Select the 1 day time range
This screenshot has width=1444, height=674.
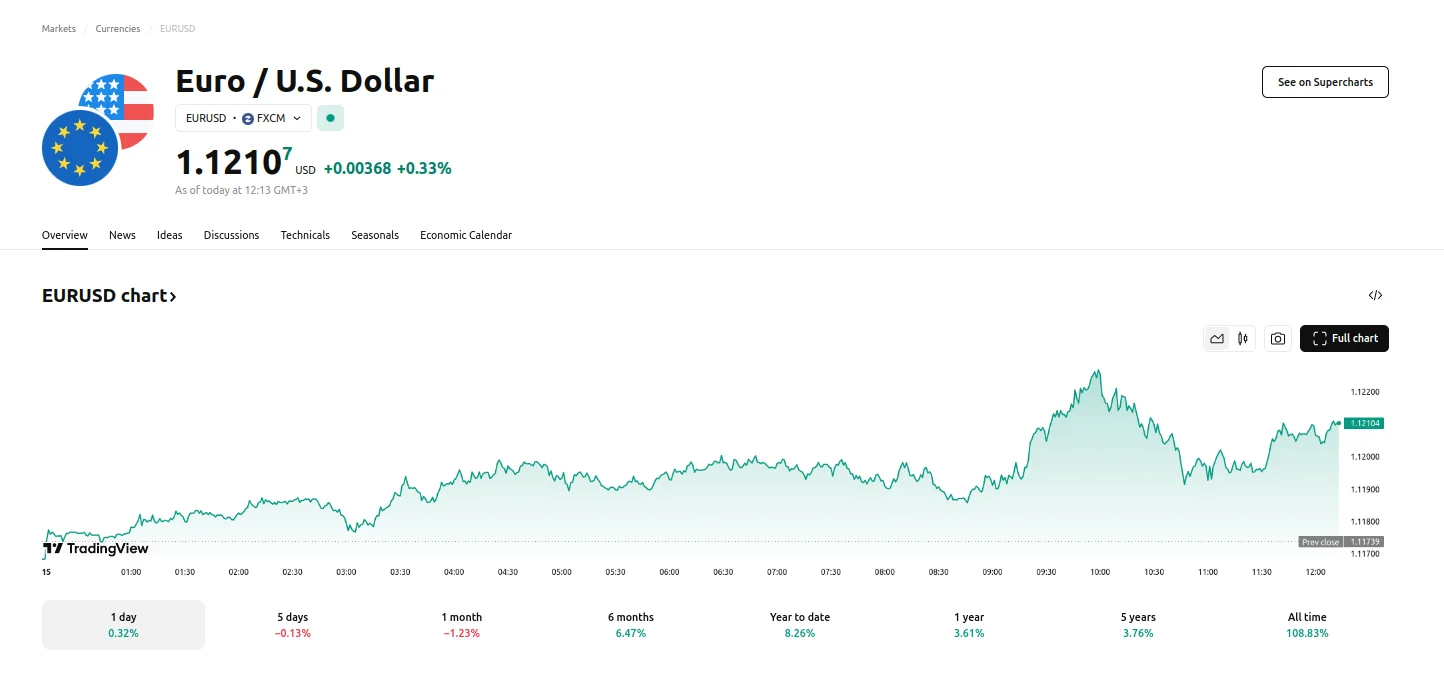(123, 625)
